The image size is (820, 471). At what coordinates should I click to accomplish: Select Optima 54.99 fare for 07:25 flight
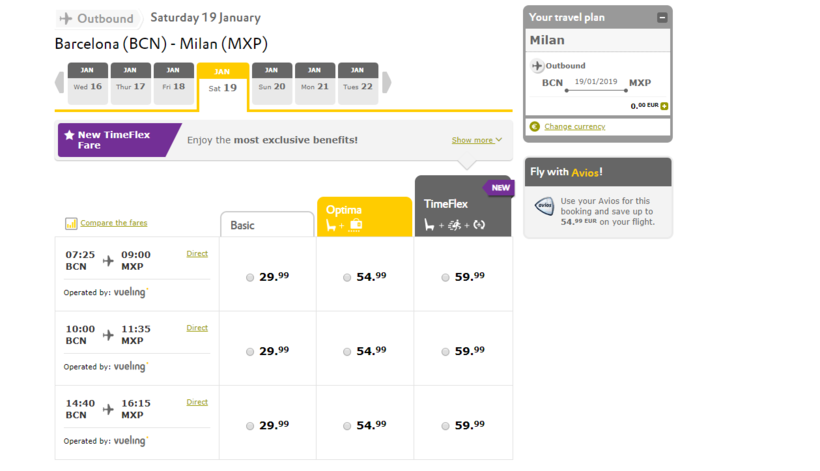[x=347, y=278]
